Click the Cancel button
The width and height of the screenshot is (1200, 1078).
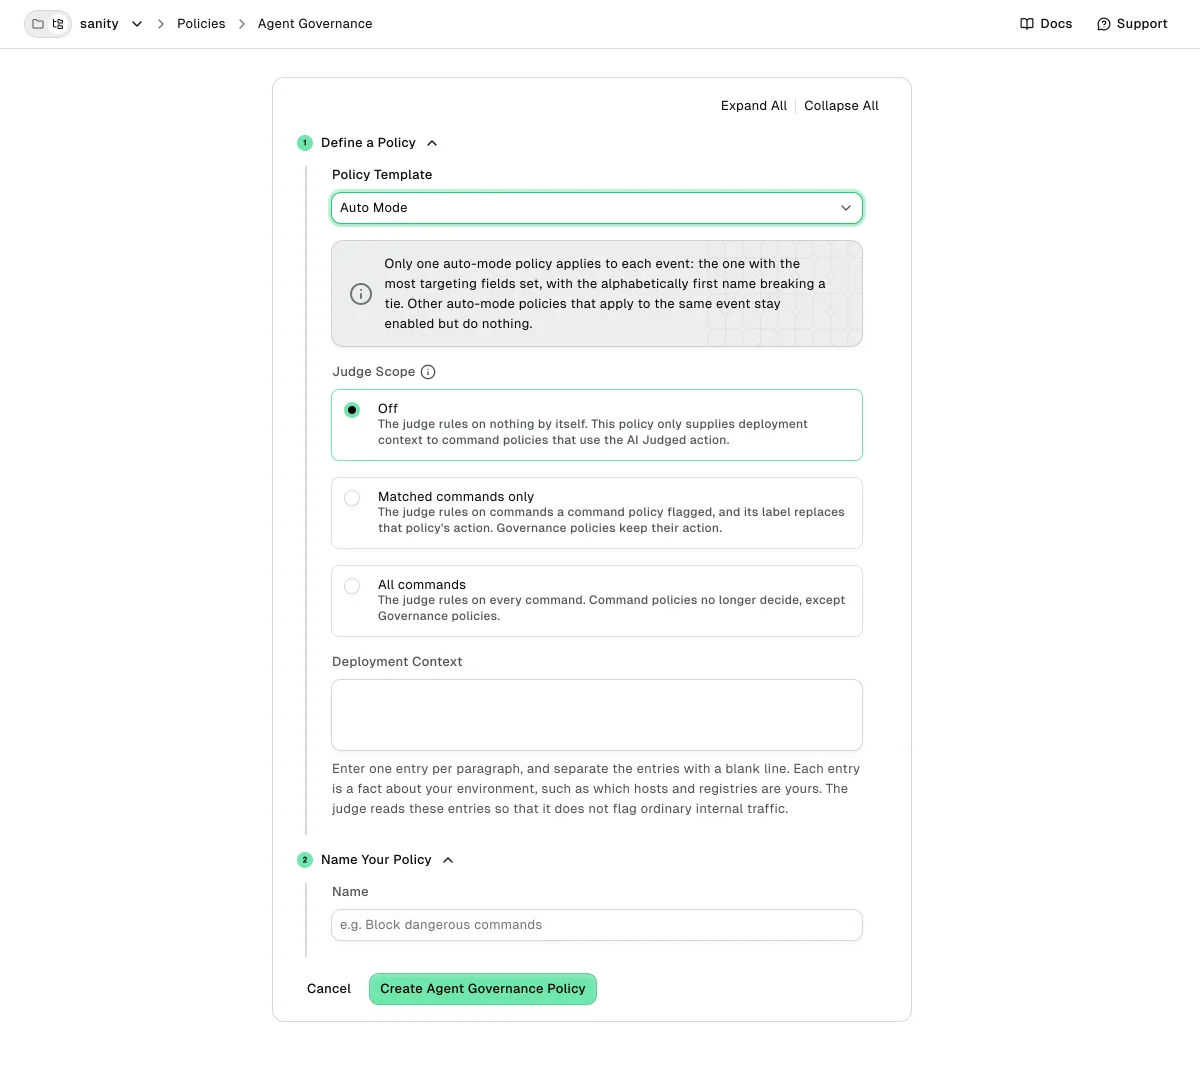click(x=329, y=989)
